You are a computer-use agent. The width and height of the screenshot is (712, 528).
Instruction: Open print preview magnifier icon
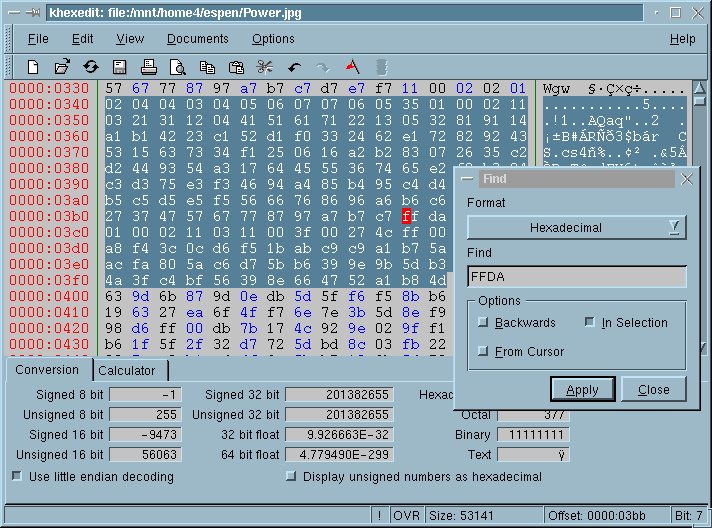pyautogui.click(x=178, y=67)
